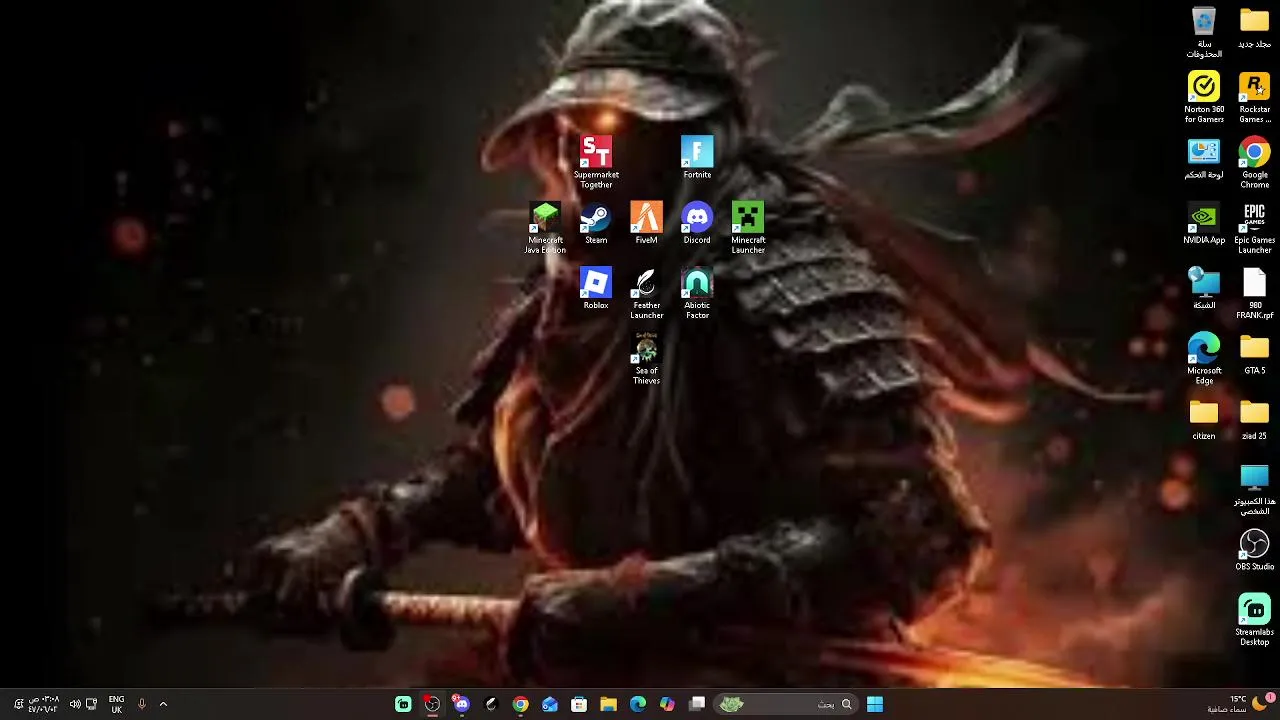Click the volume speaker tray icon

[75, 704]
